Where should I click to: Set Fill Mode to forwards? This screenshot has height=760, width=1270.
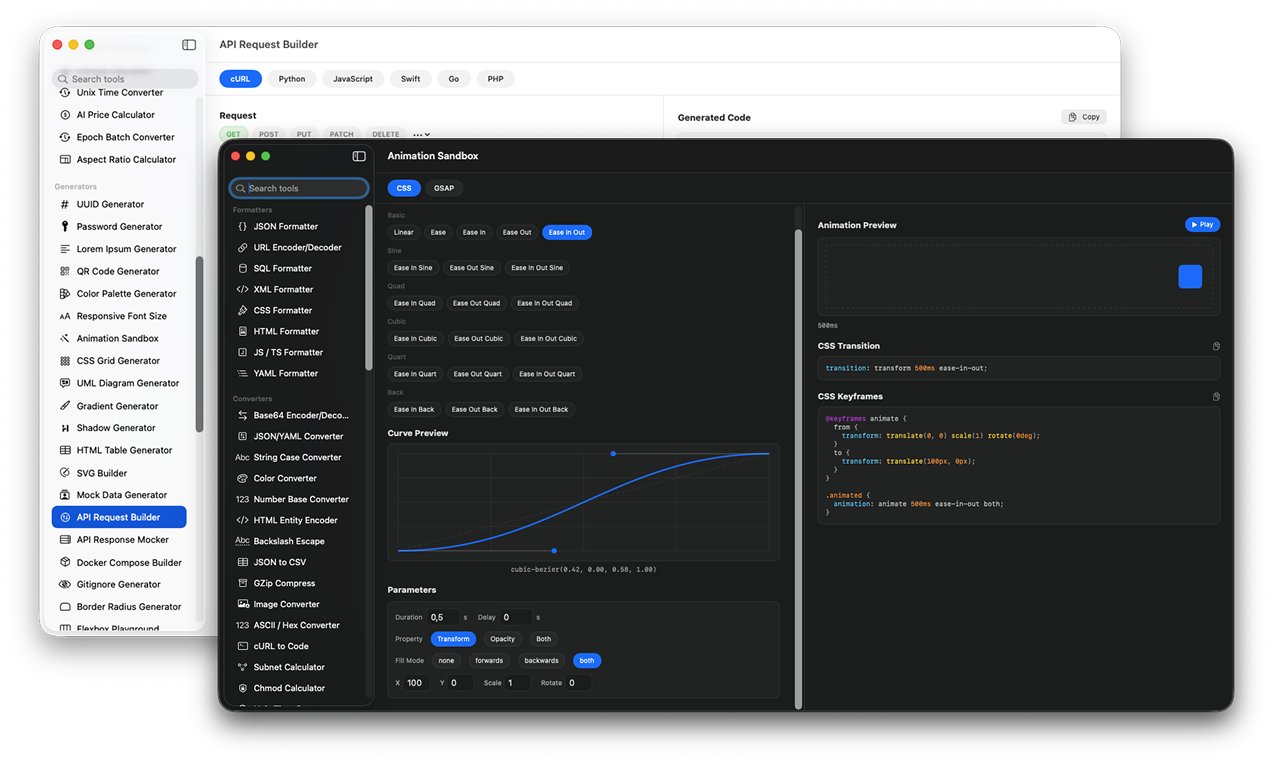click(x=489, y=660)
